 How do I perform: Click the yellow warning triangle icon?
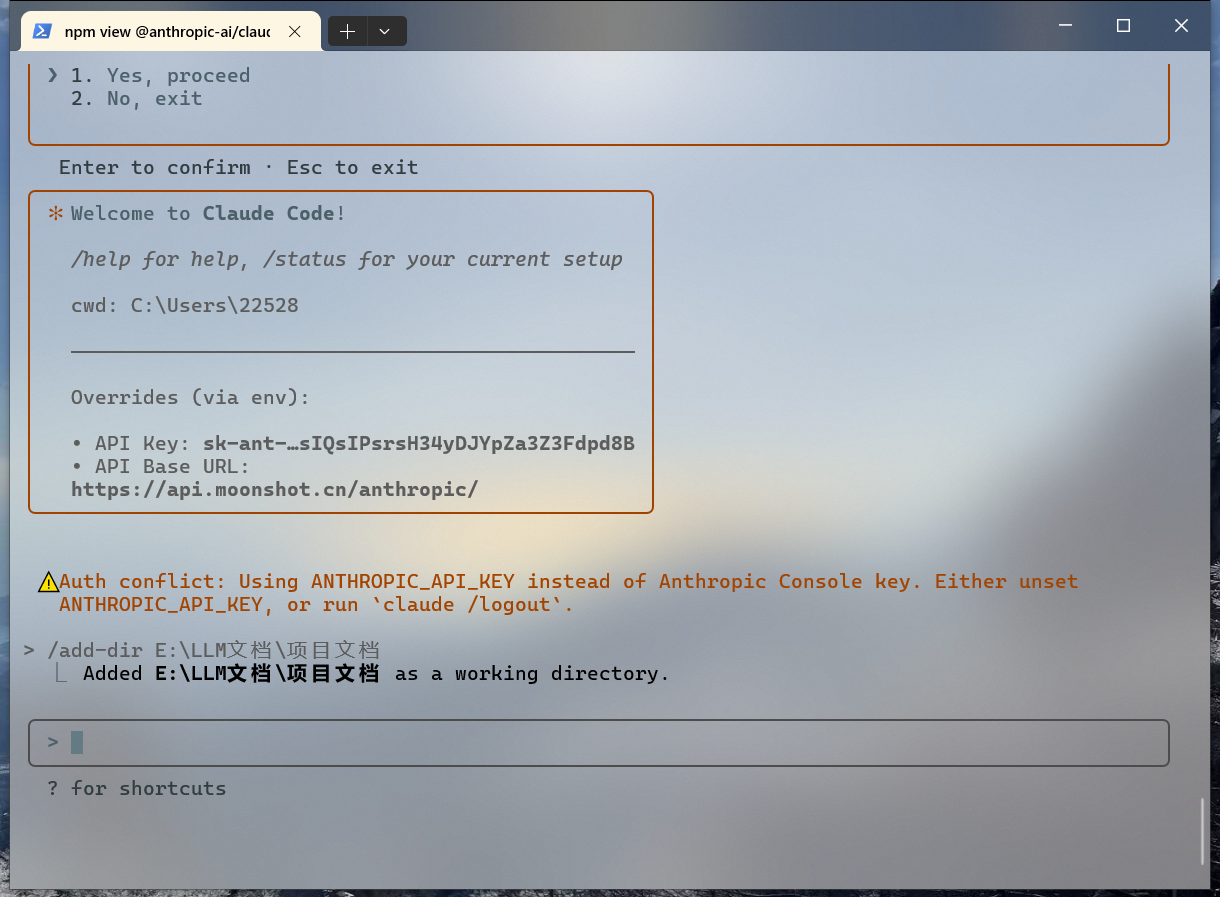point(48,582)
